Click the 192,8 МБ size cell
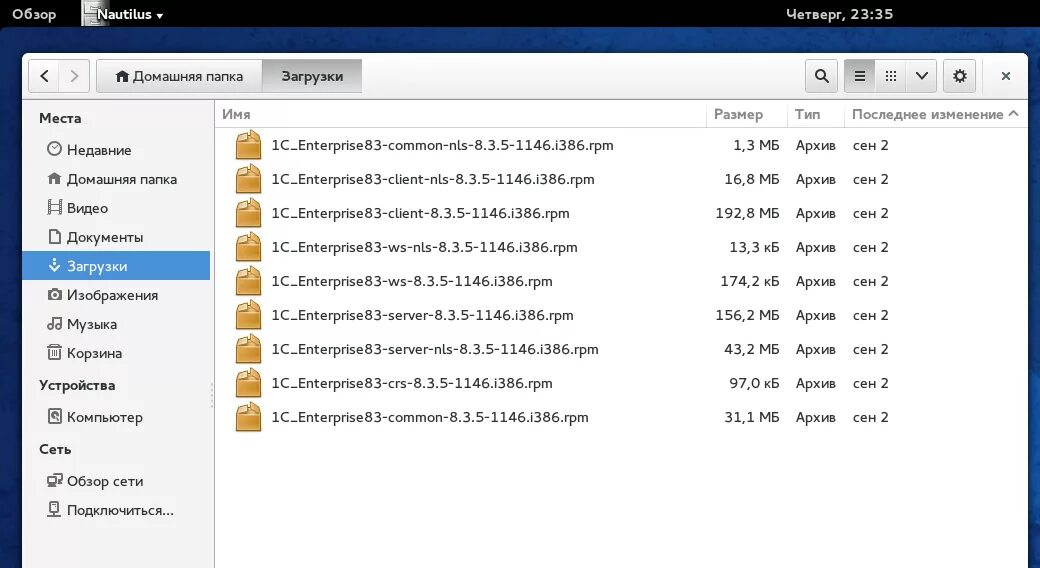This screenshot has height=568, width=1040. click(747, 213)
